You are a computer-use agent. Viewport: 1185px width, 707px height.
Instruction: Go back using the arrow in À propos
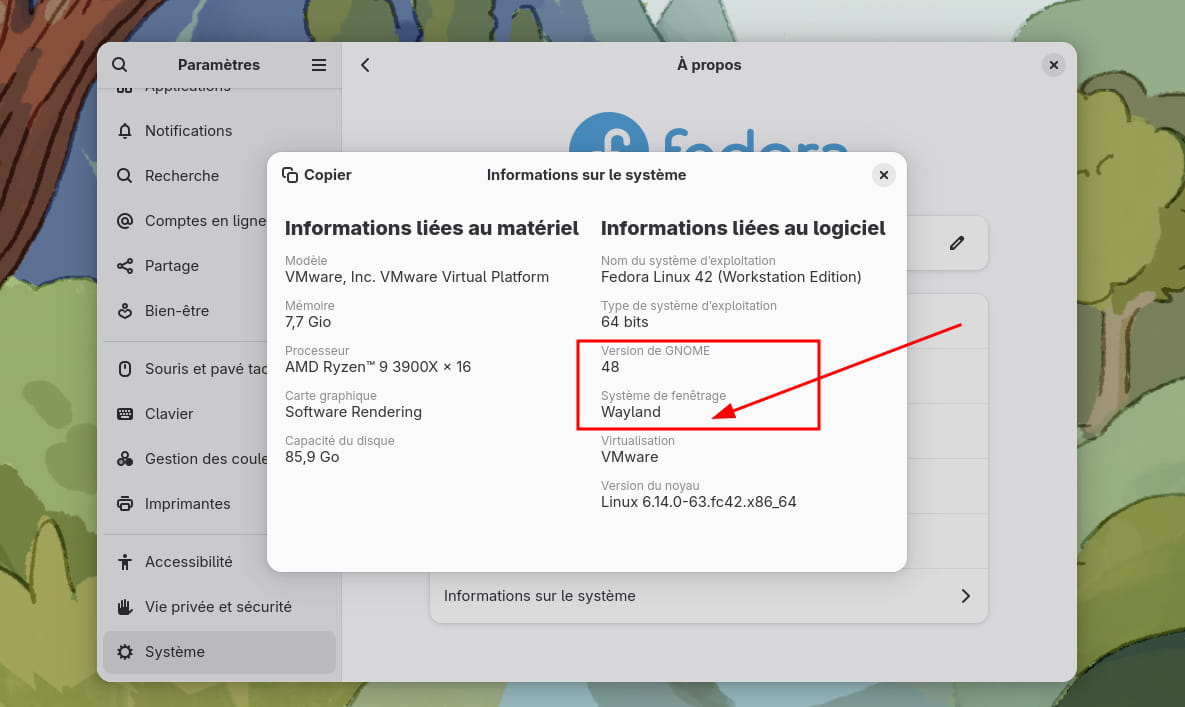[x=365, y=65]
